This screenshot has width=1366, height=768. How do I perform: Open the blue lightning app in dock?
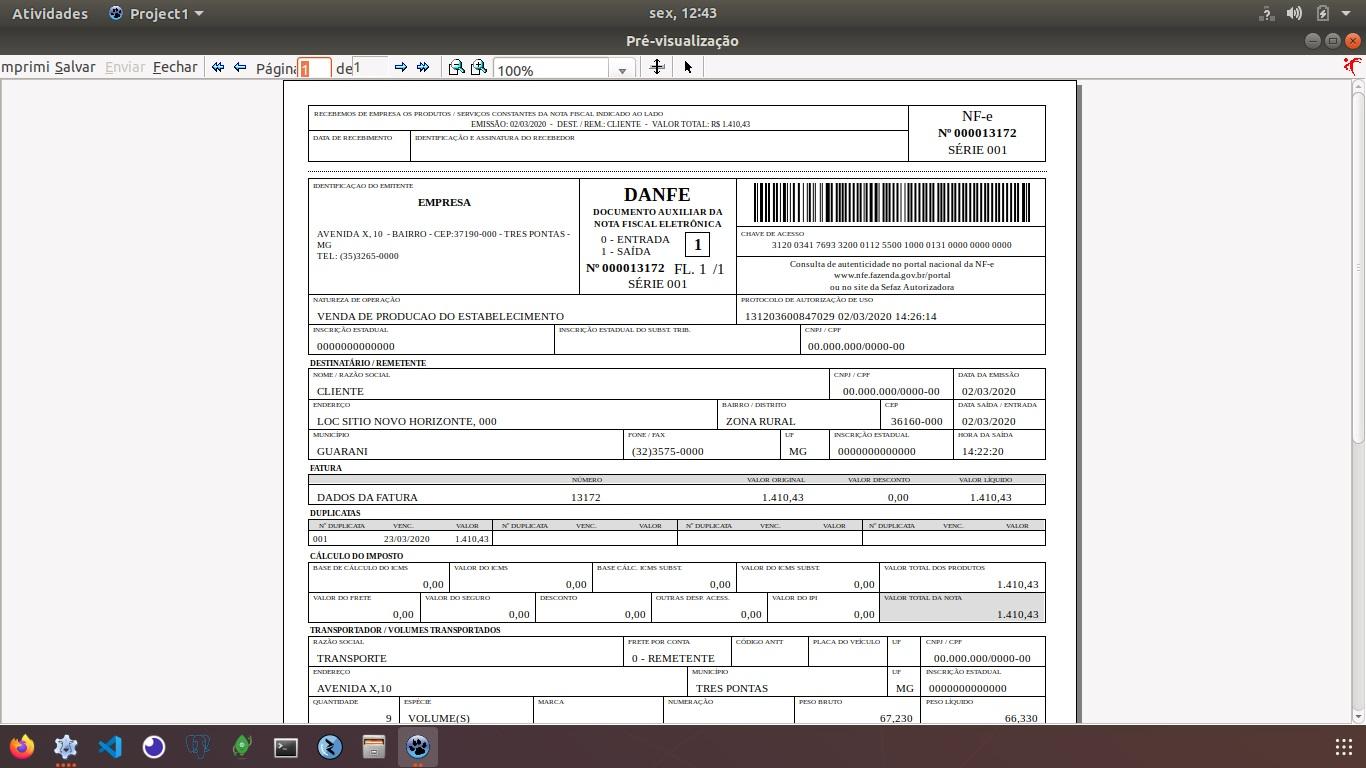[330, 747]
